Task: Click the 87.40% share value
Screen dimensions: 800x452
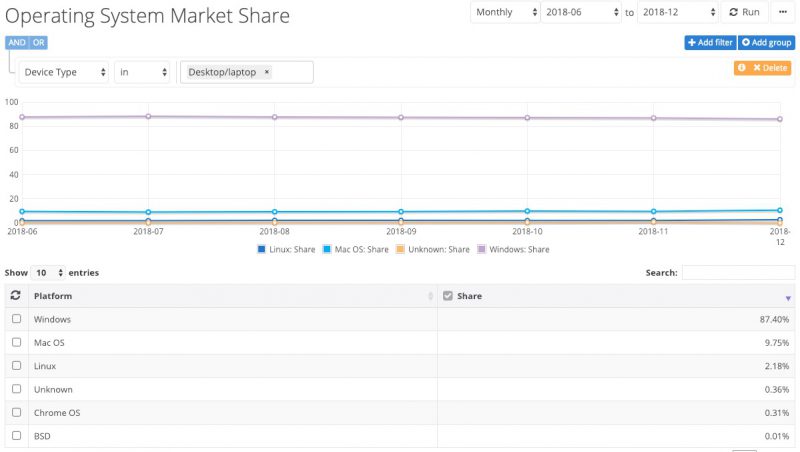Action: tap(774, 319)
